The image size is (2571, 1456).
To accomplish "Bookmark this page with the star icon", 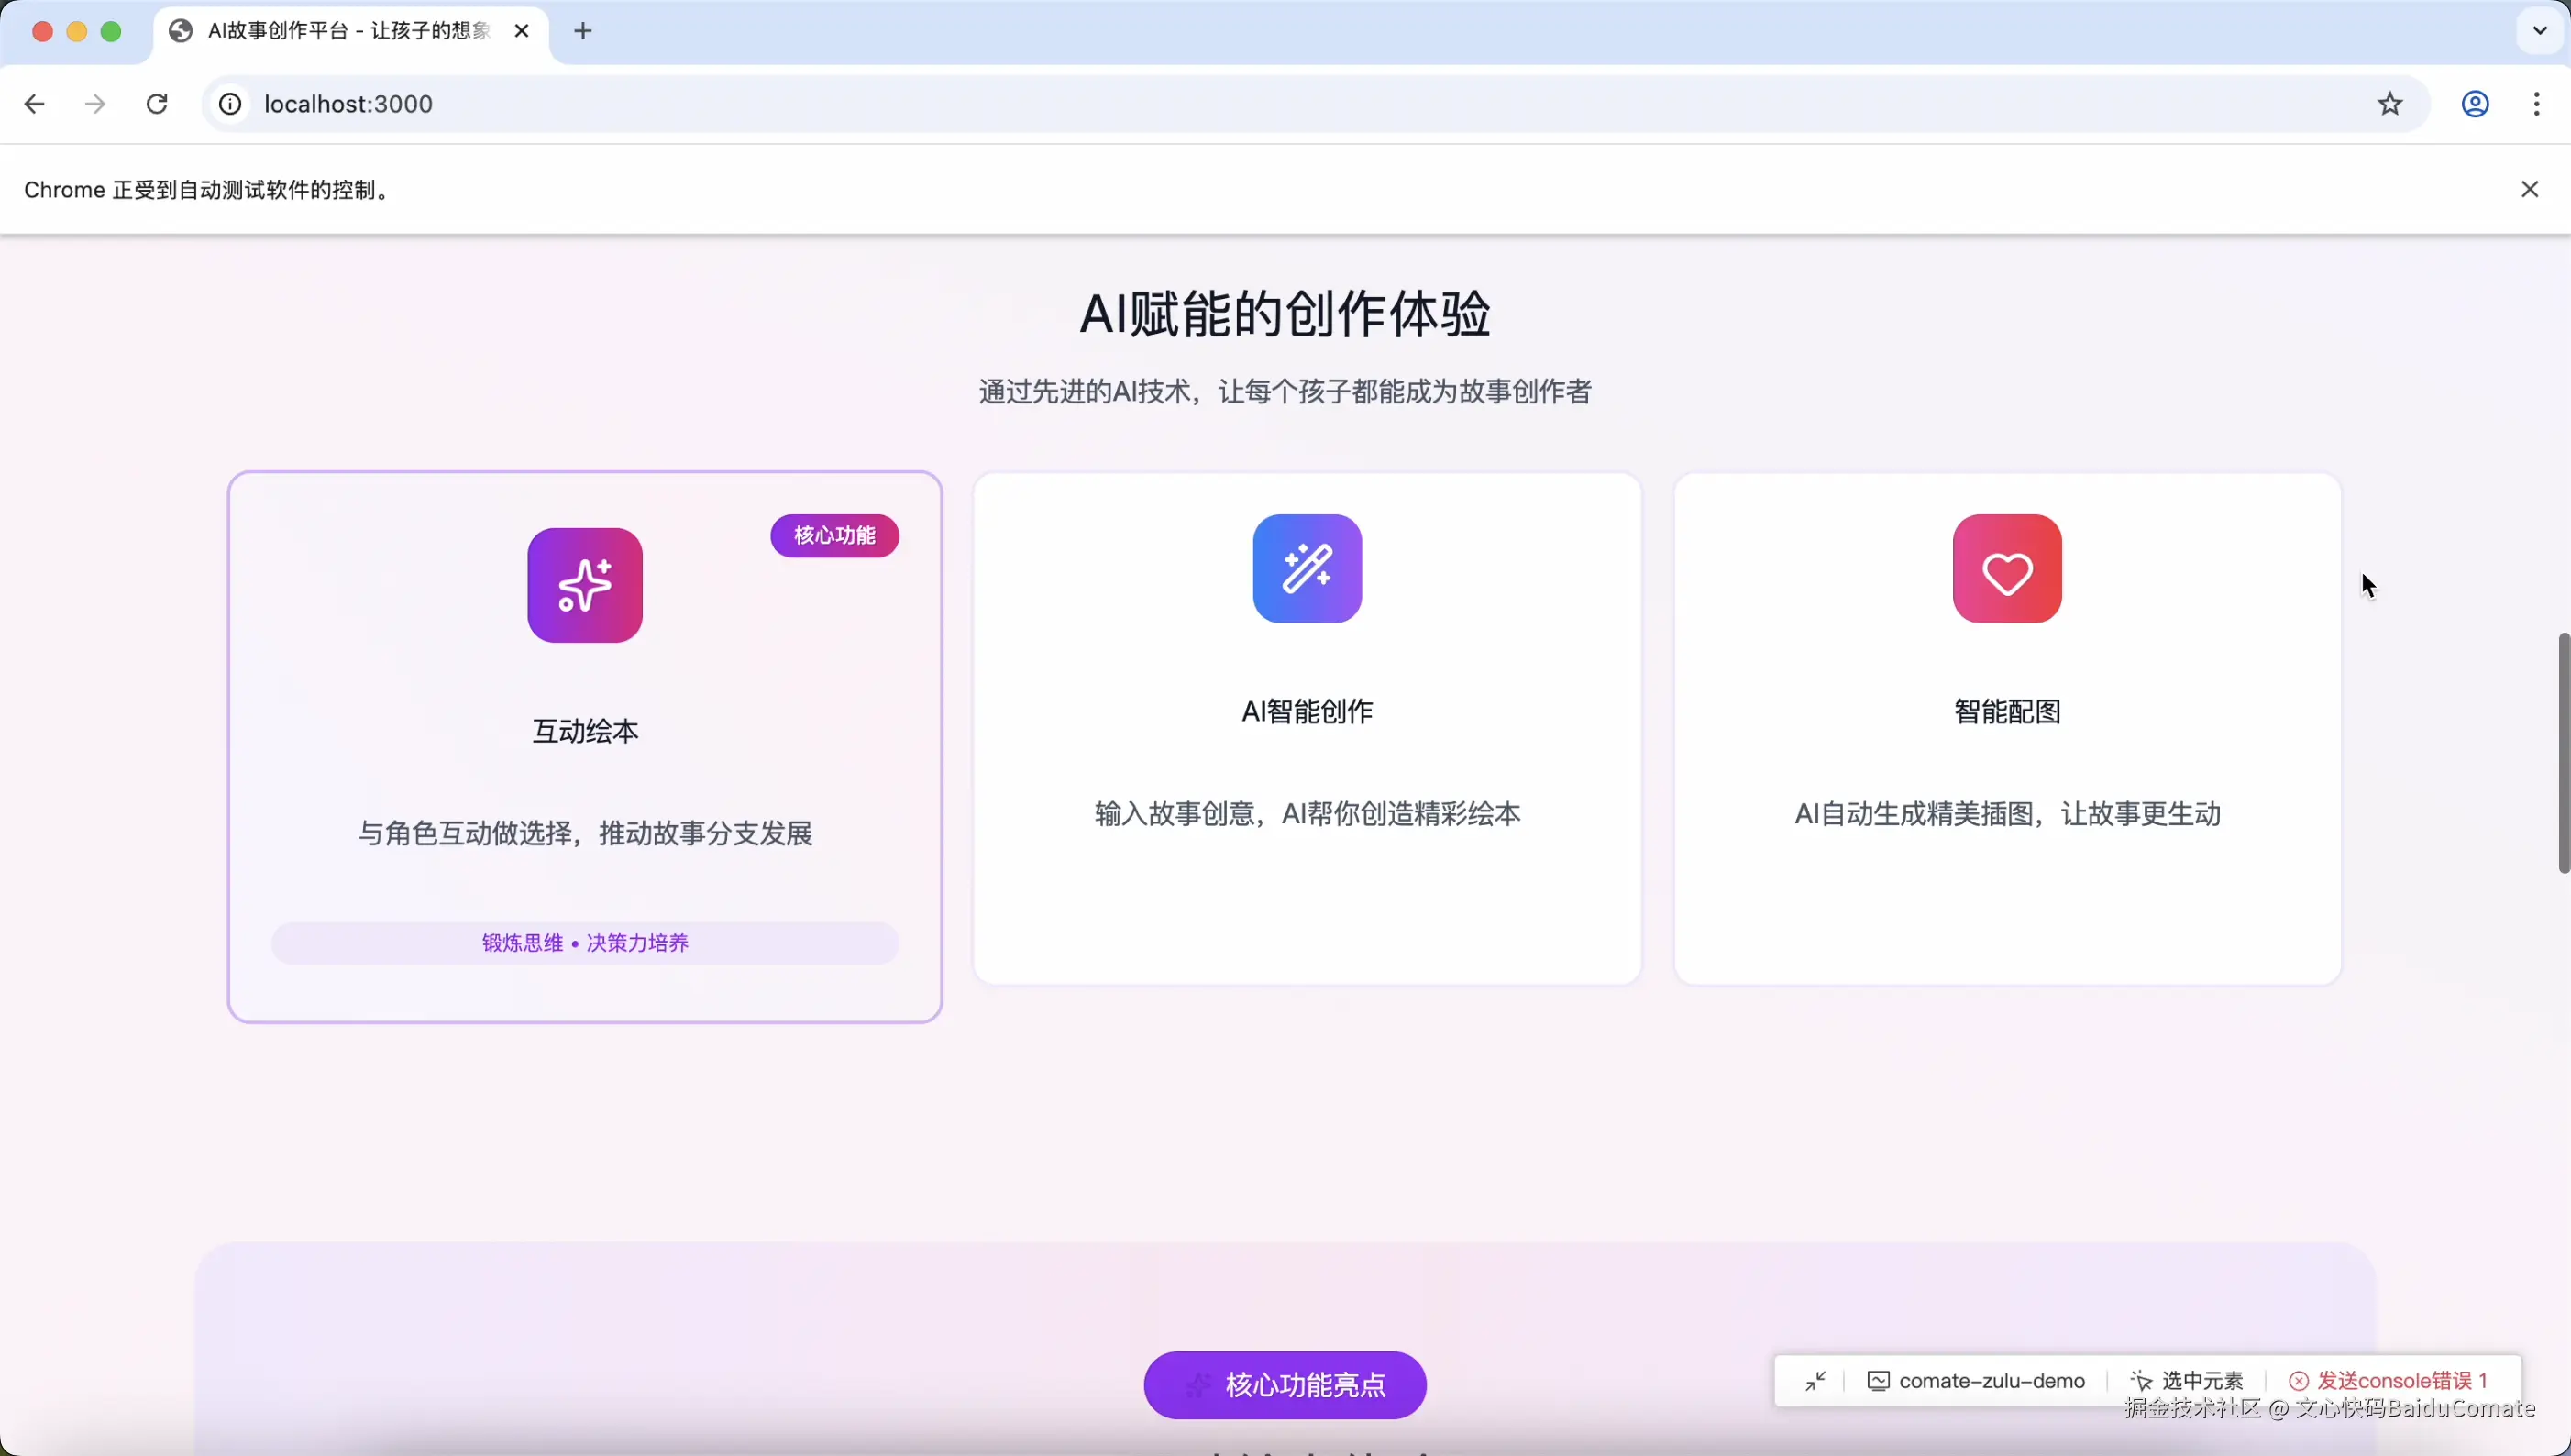I will 2390,104.
